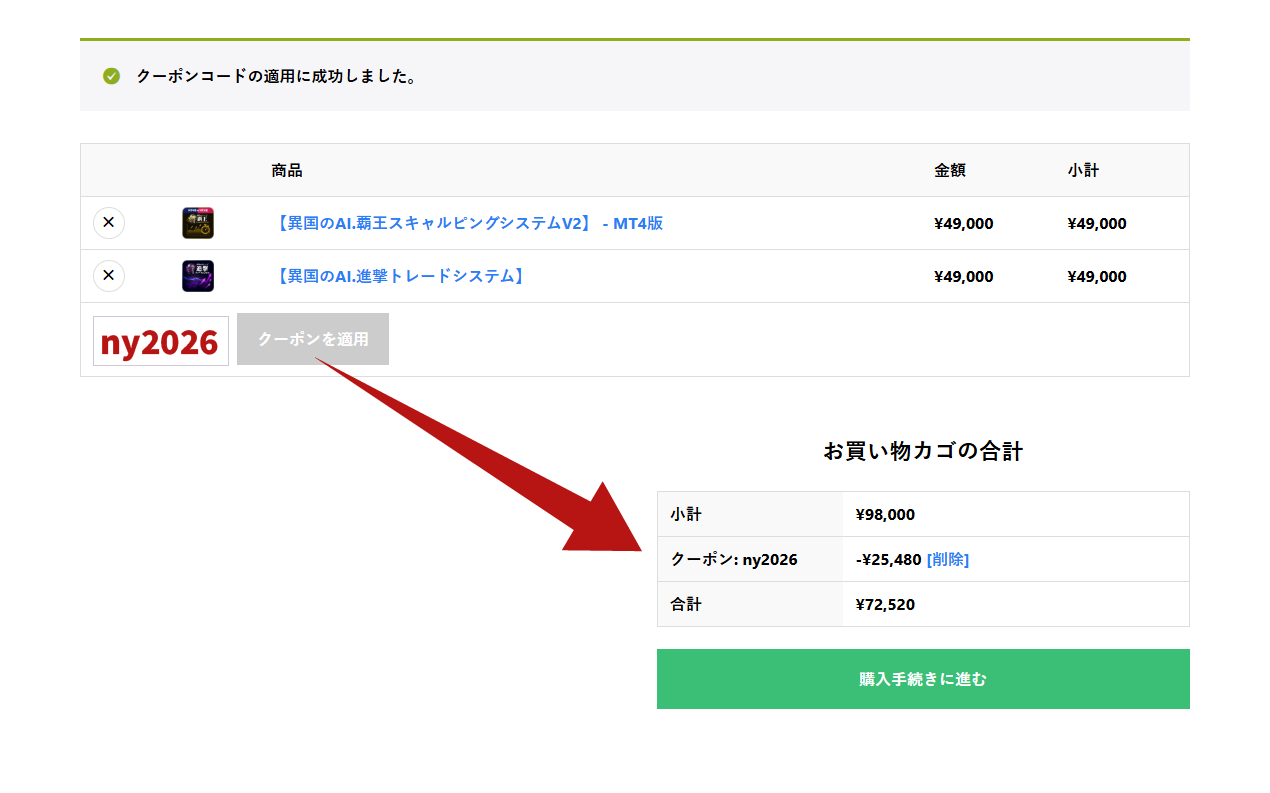Screen dimensions: 1270x793
Task: Click the coupon success message text
Action: pyautogui.click(x=277, y=76)
